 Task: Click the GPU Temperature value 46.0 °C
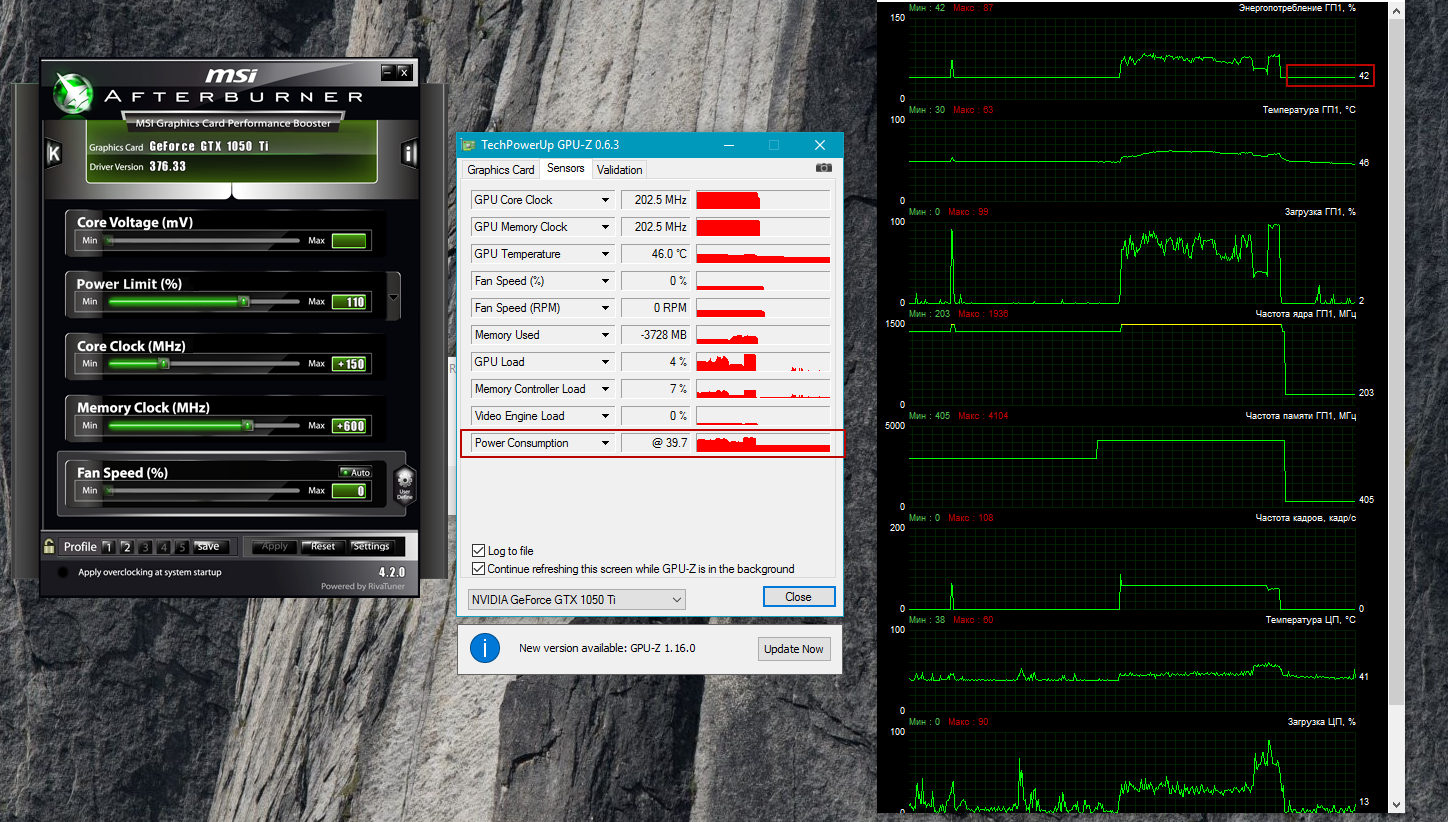coord(655,254)
